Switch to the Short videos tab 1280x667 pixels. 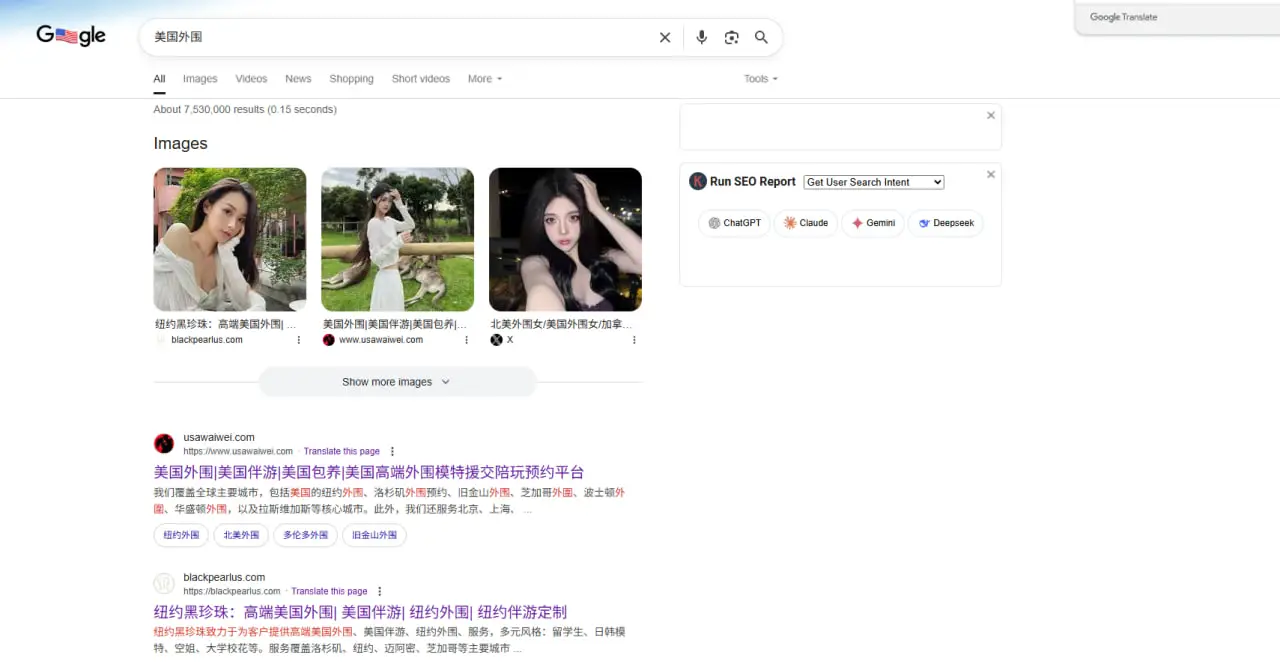click(x=421, y=79)
